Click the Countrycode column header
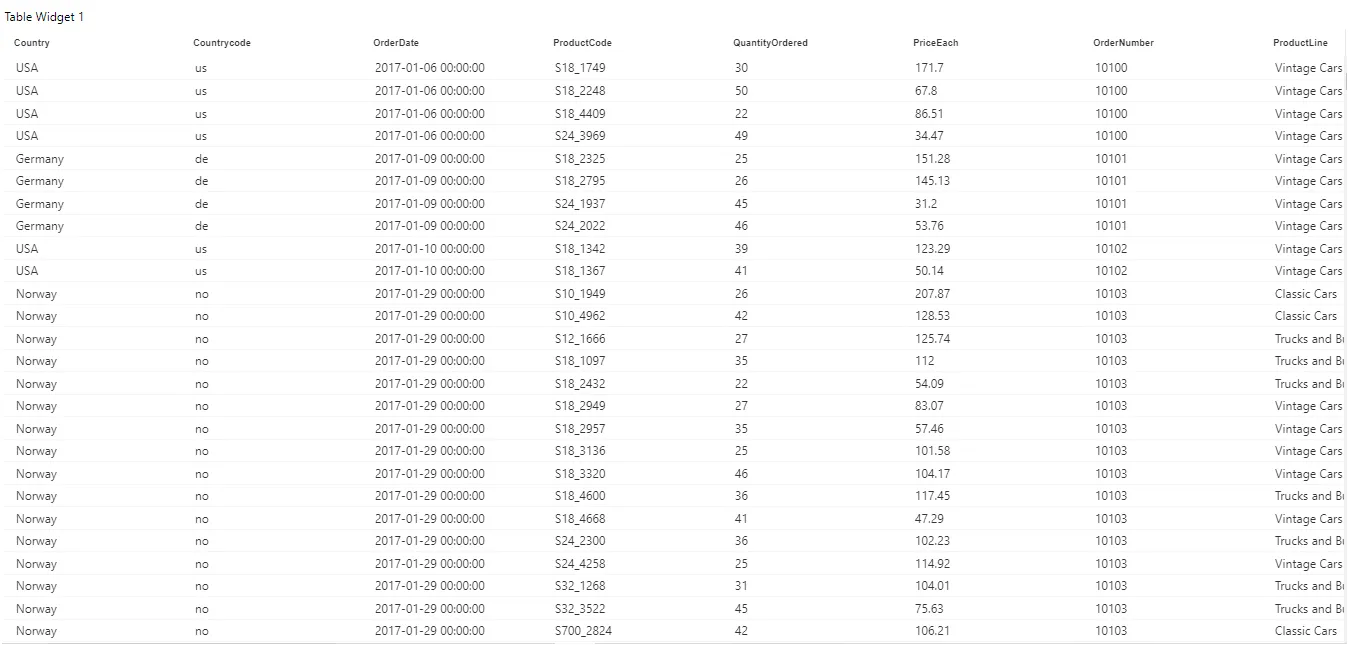 (x=222, y=43)
